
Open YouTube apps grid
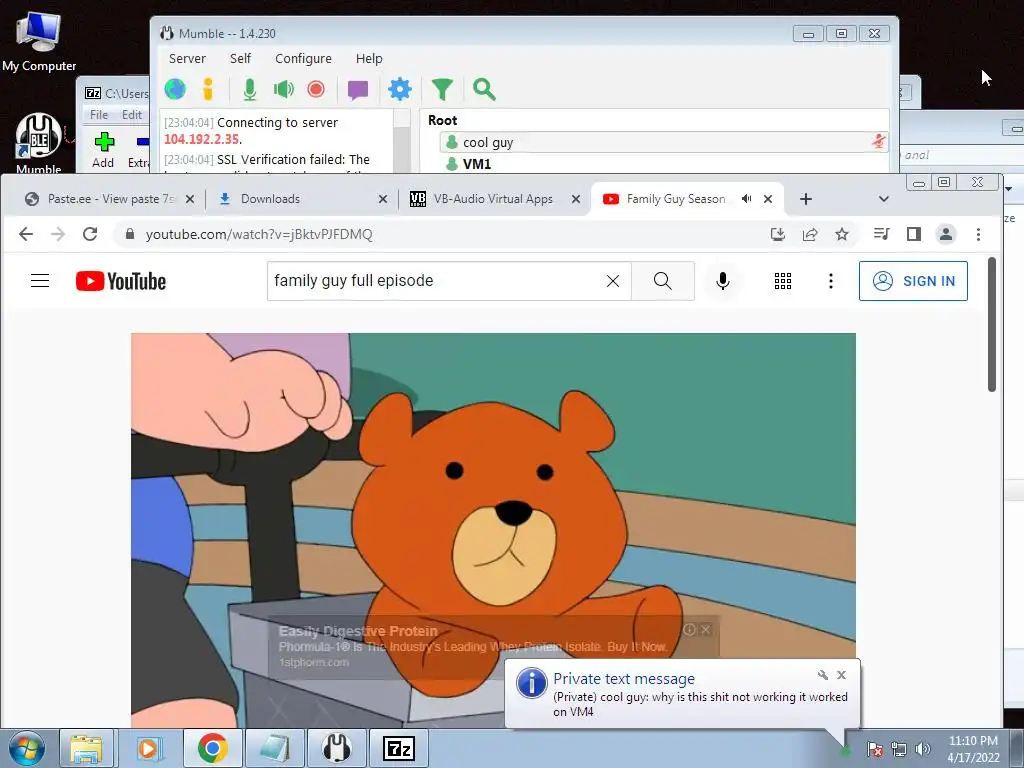point(782,281)
